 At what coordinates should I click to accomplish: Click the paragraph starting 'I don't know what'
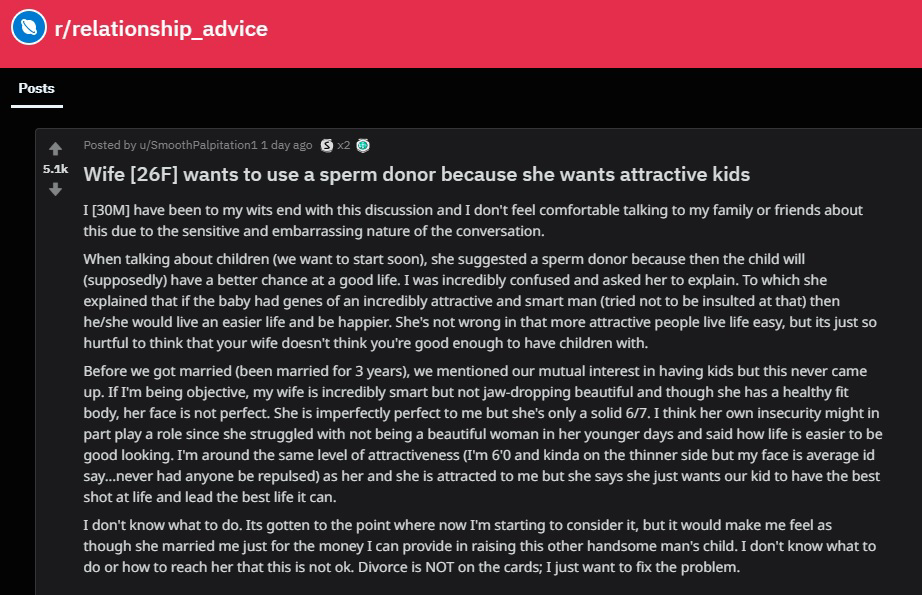click(x=480, y=546)
